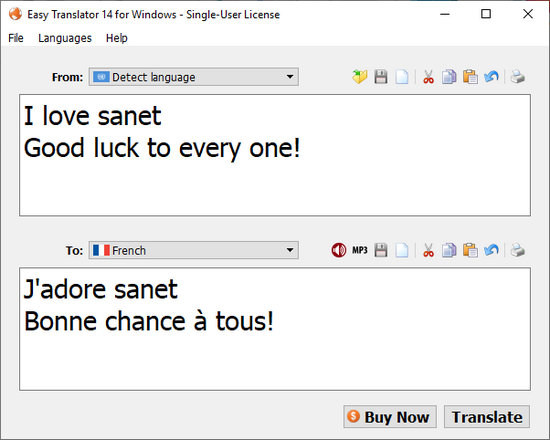Copy the translated text

point(449,250)
